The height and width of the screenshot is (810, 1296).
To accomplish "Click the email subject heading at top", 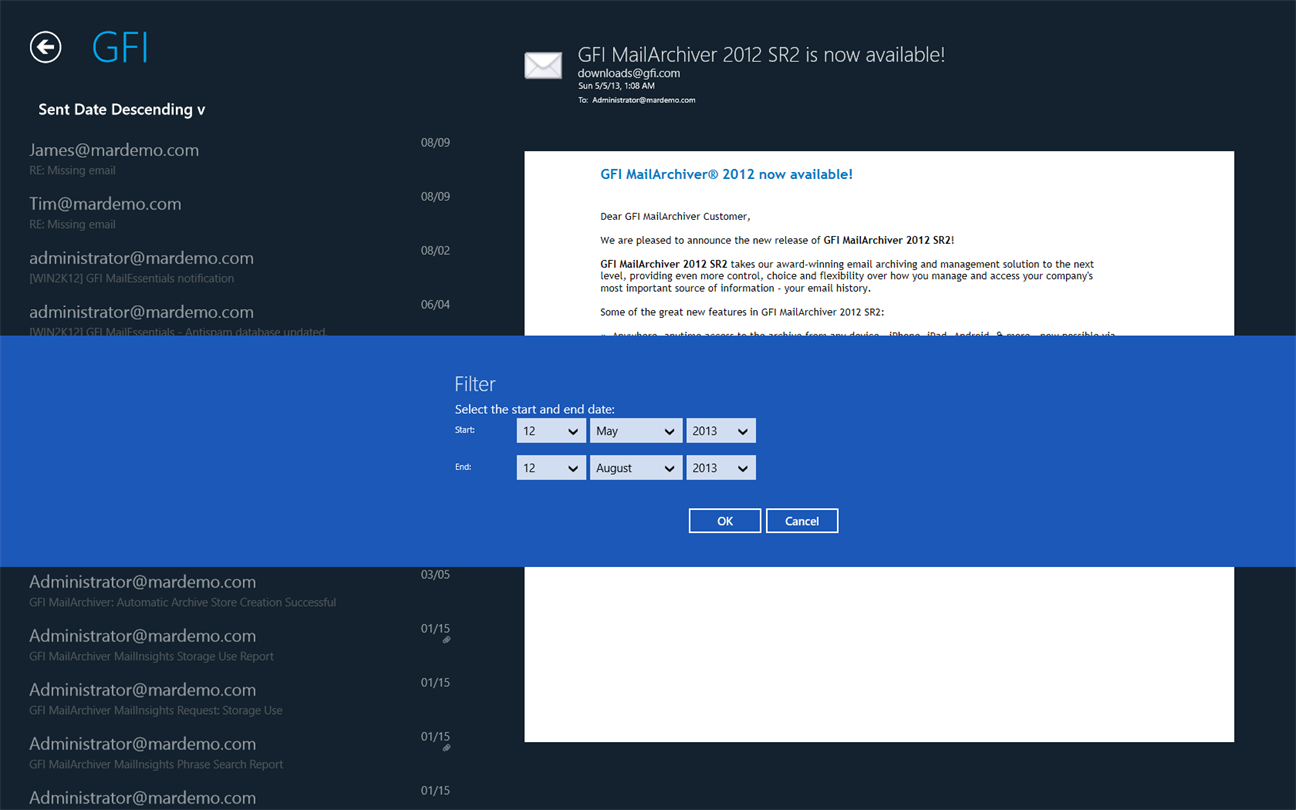I will [761, 55].
